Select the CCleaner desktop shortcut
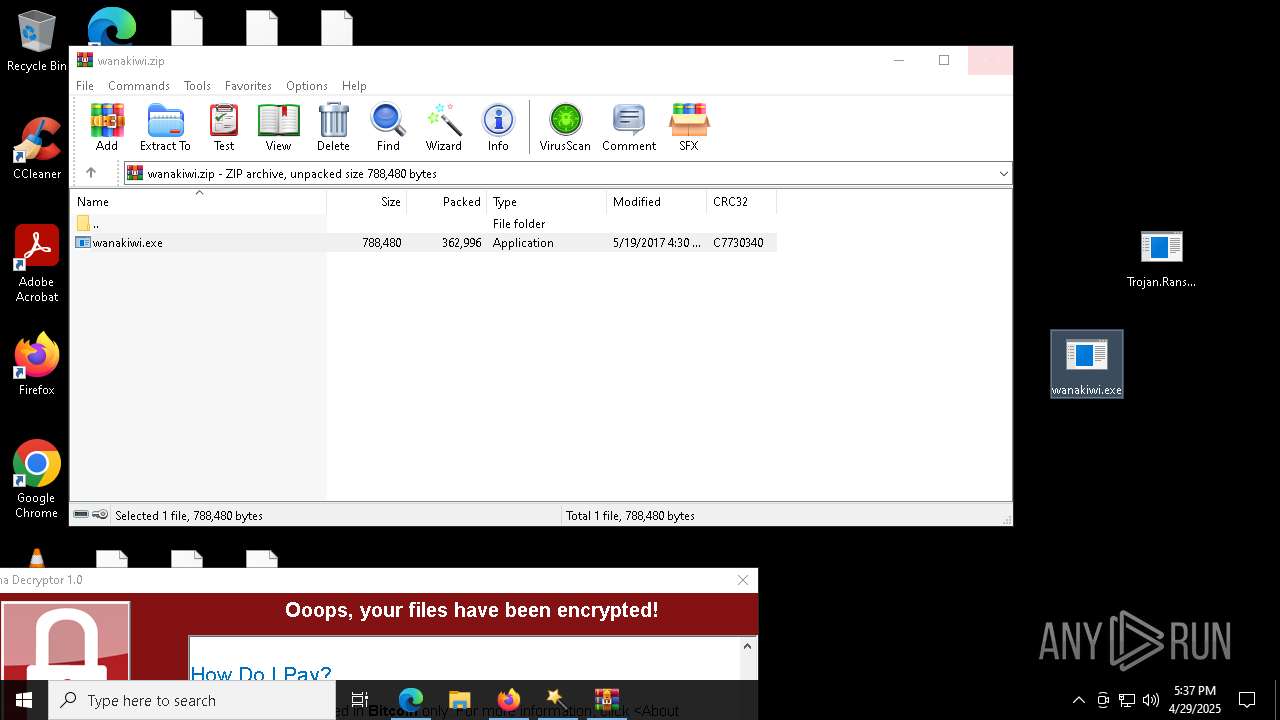The height and width of the screenshot is (720, 1280). click(37, 148)
